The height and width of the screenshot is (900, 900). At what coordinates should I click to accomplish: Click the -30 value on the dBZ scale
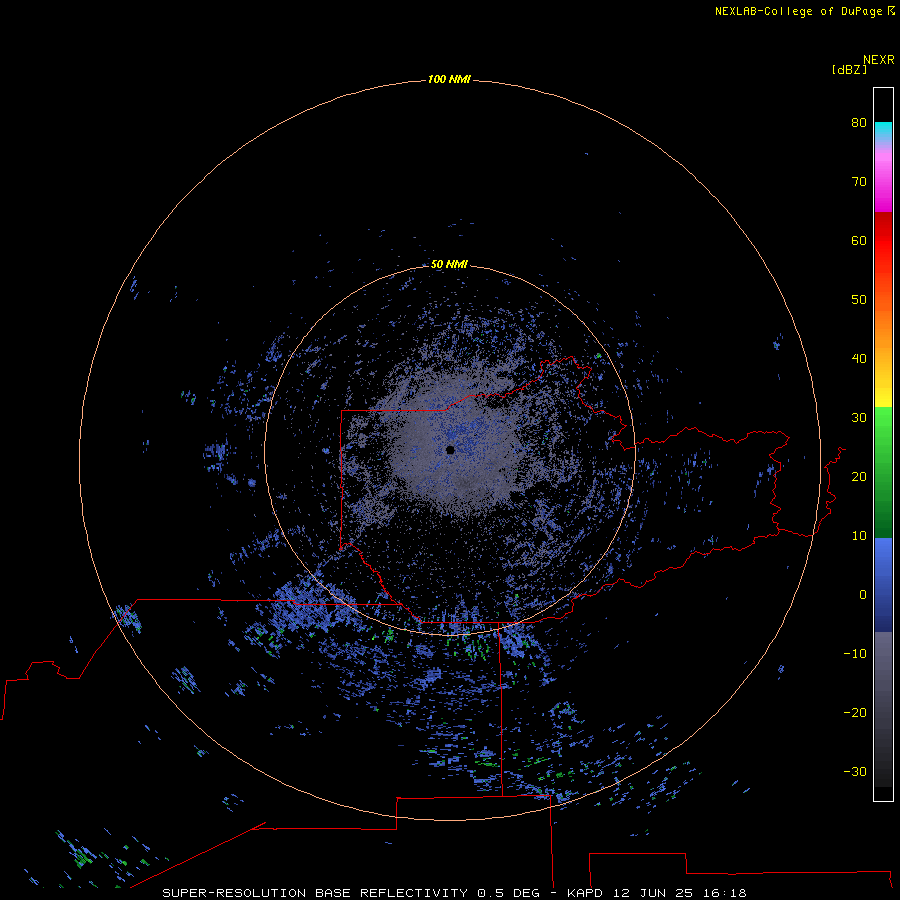click(855, 771)
